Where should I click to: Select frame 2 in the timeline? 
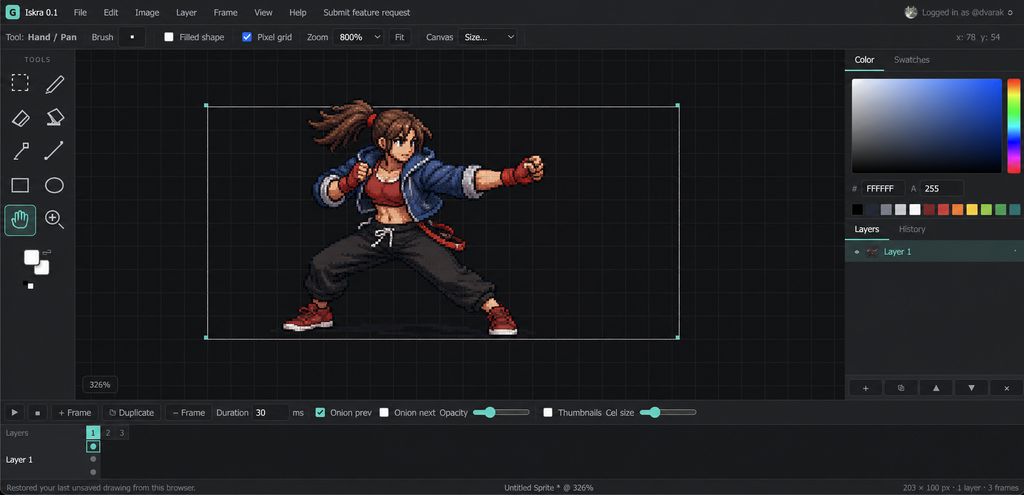point(108,432)
